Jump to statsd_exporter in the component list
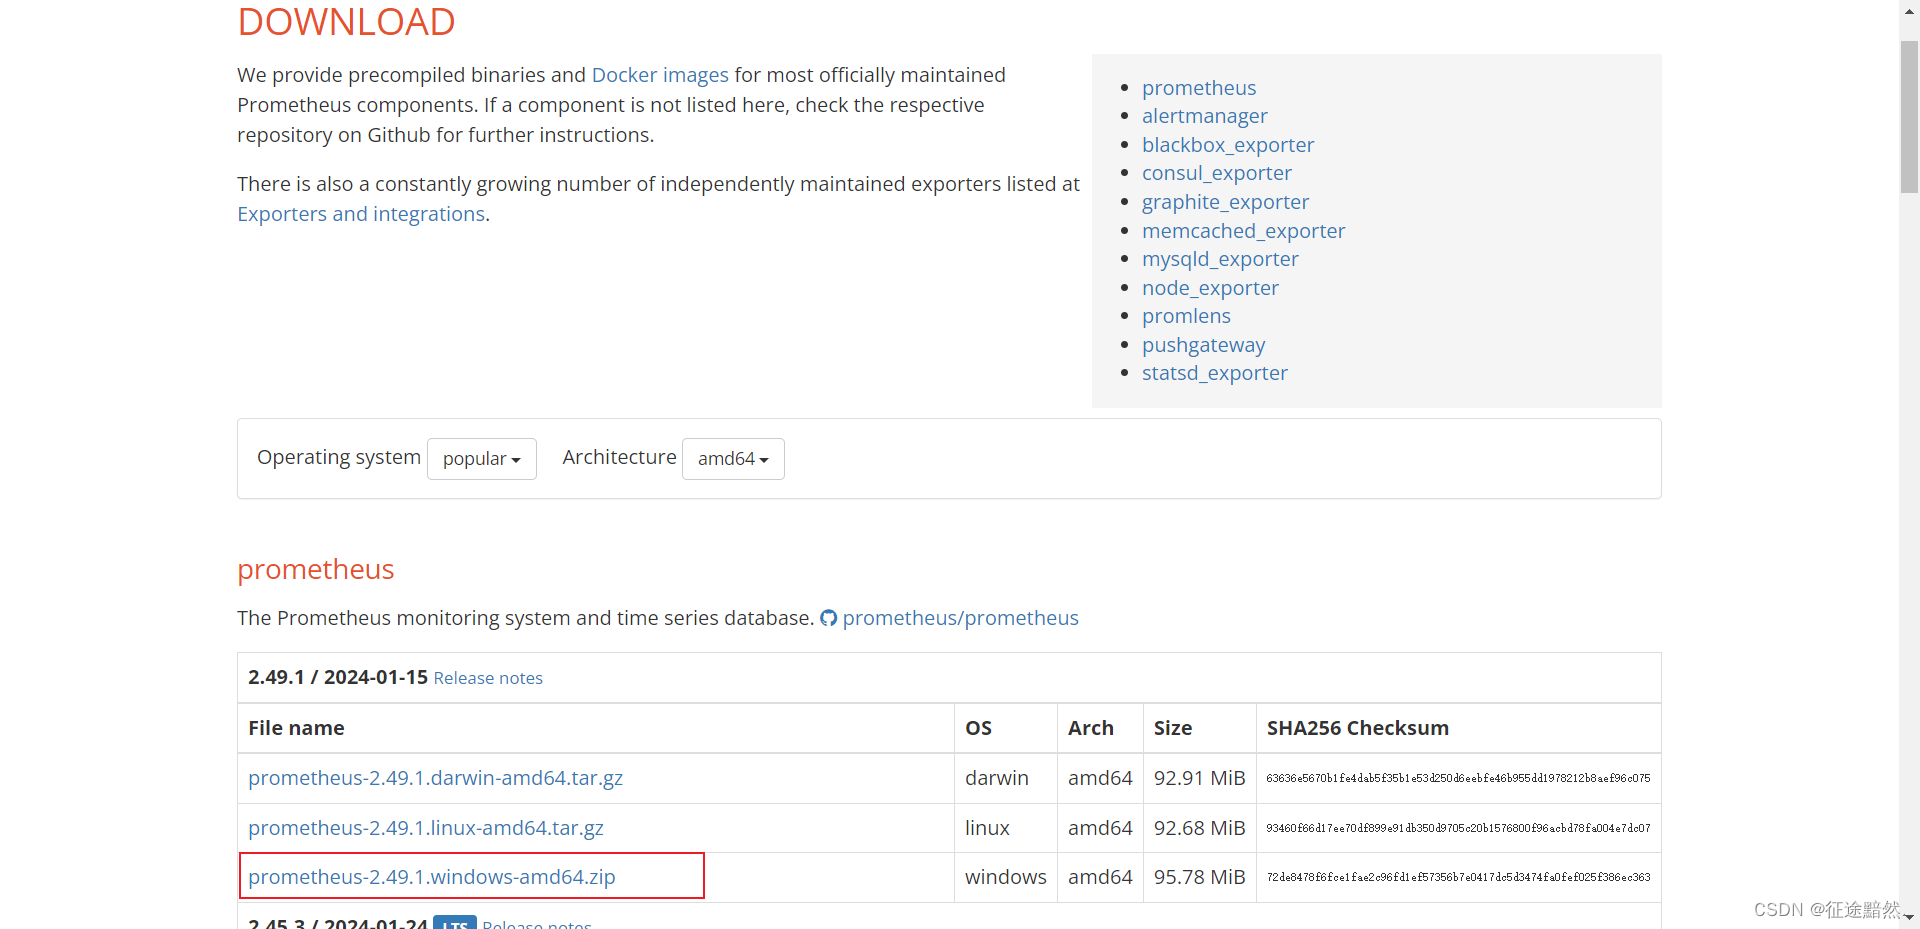1920x929 pixels. click(1214, 373)
